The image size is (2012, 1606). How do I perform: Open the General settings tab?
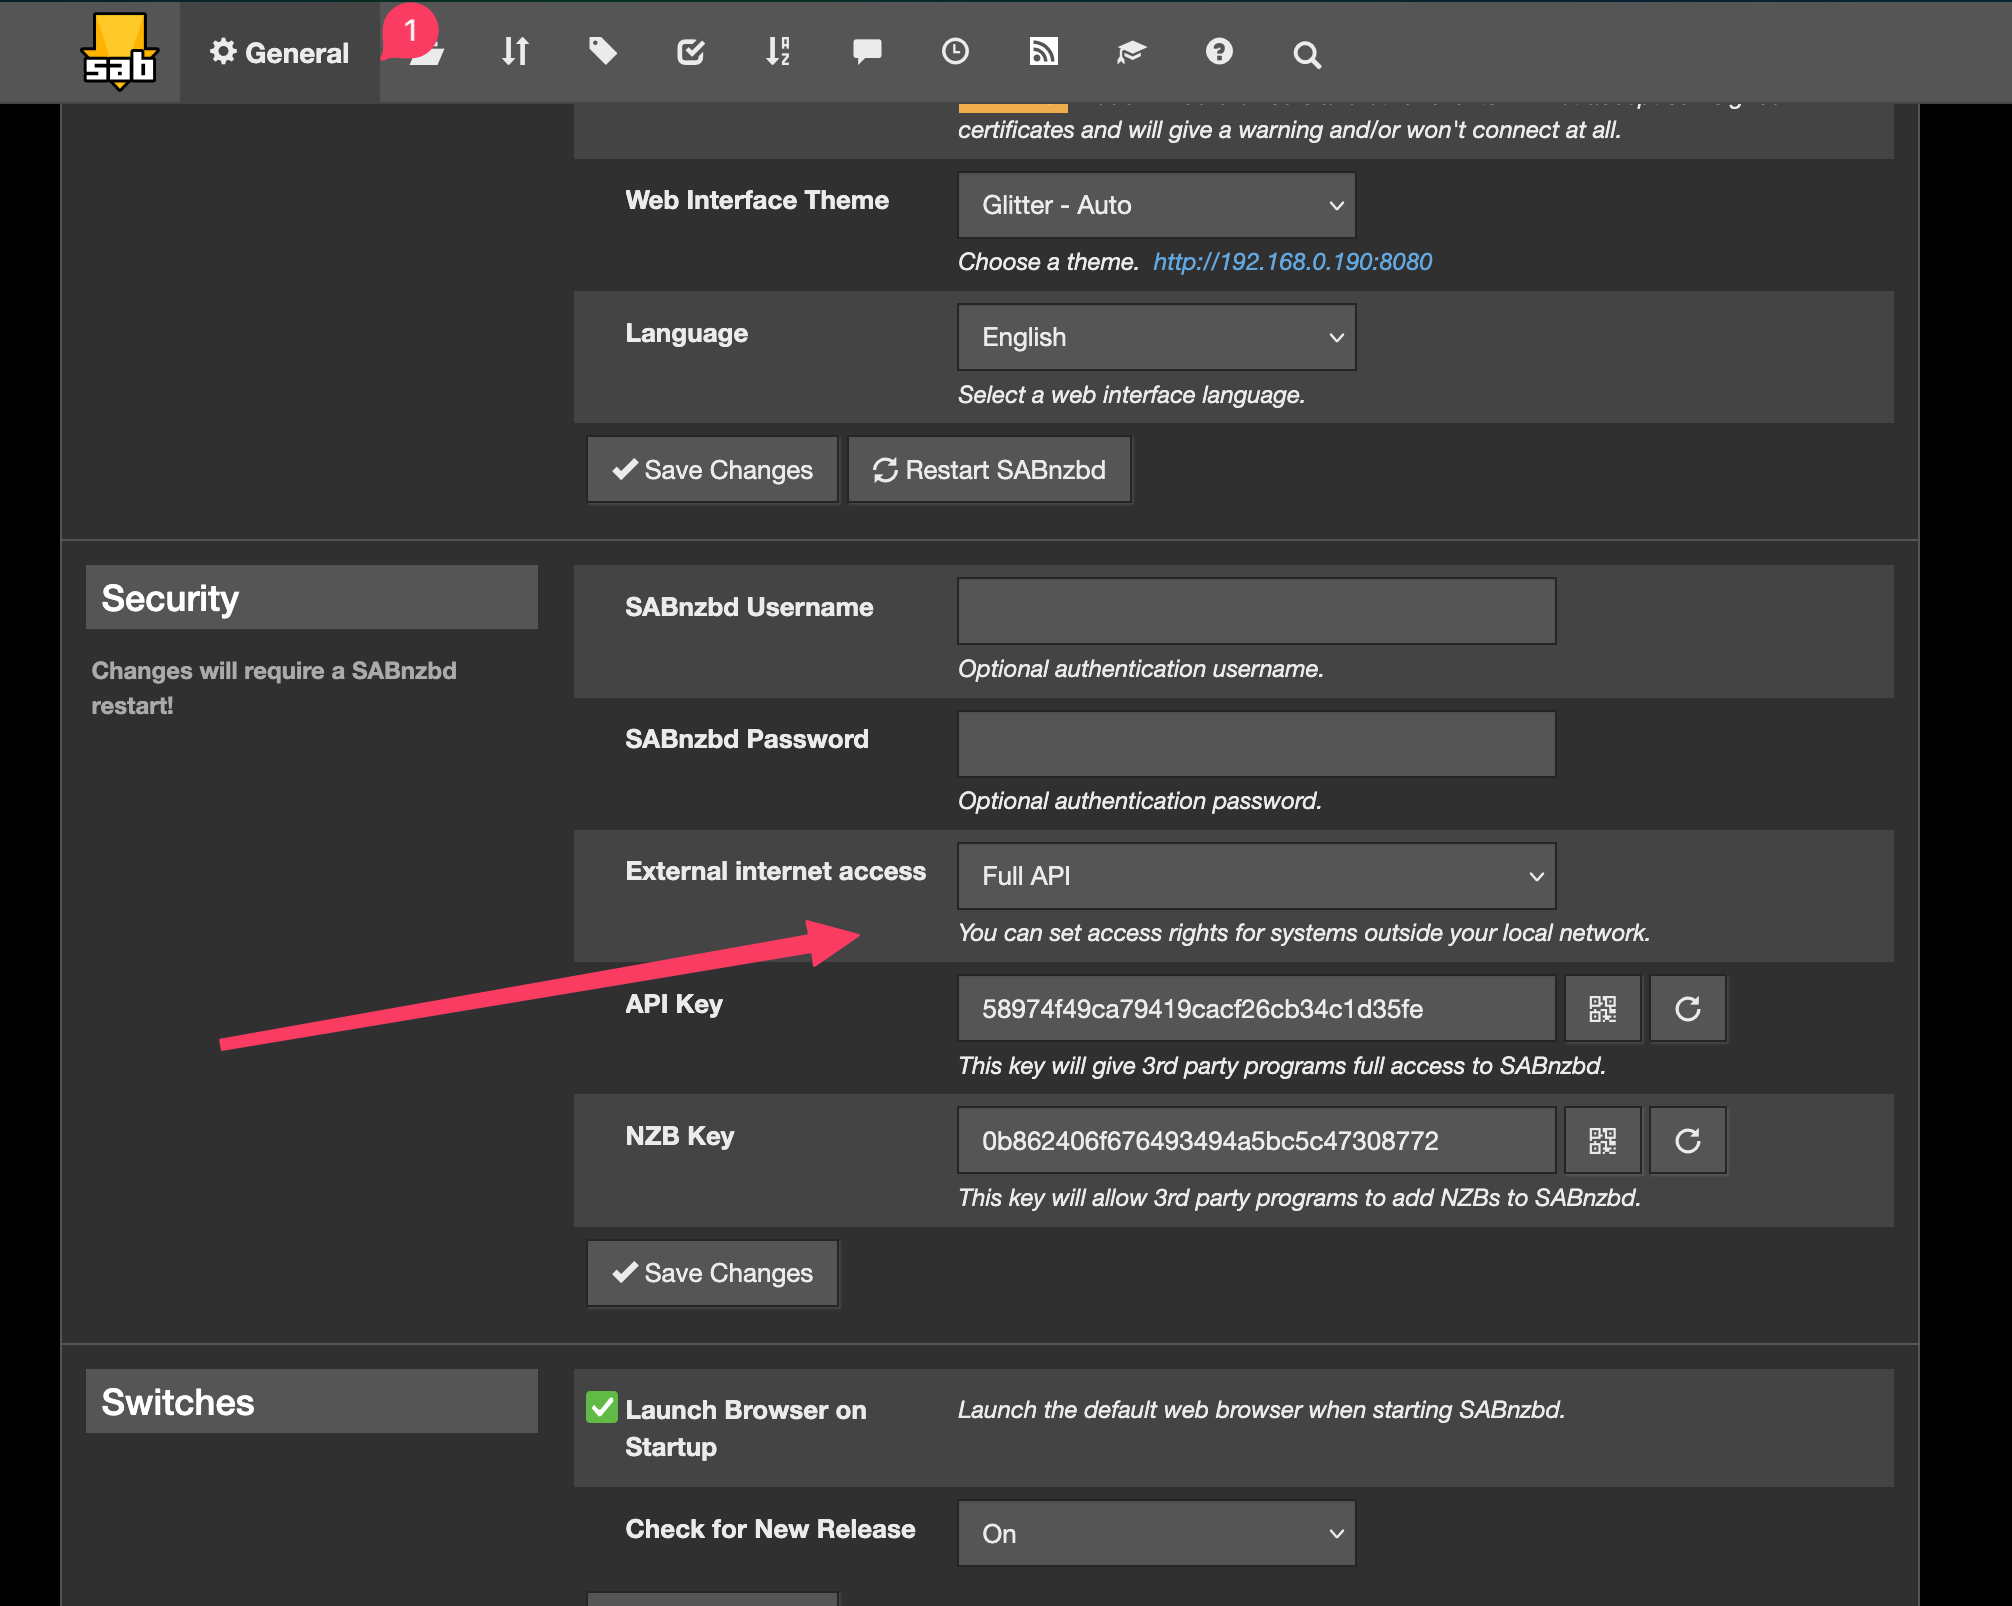click(x=279, y=52)
